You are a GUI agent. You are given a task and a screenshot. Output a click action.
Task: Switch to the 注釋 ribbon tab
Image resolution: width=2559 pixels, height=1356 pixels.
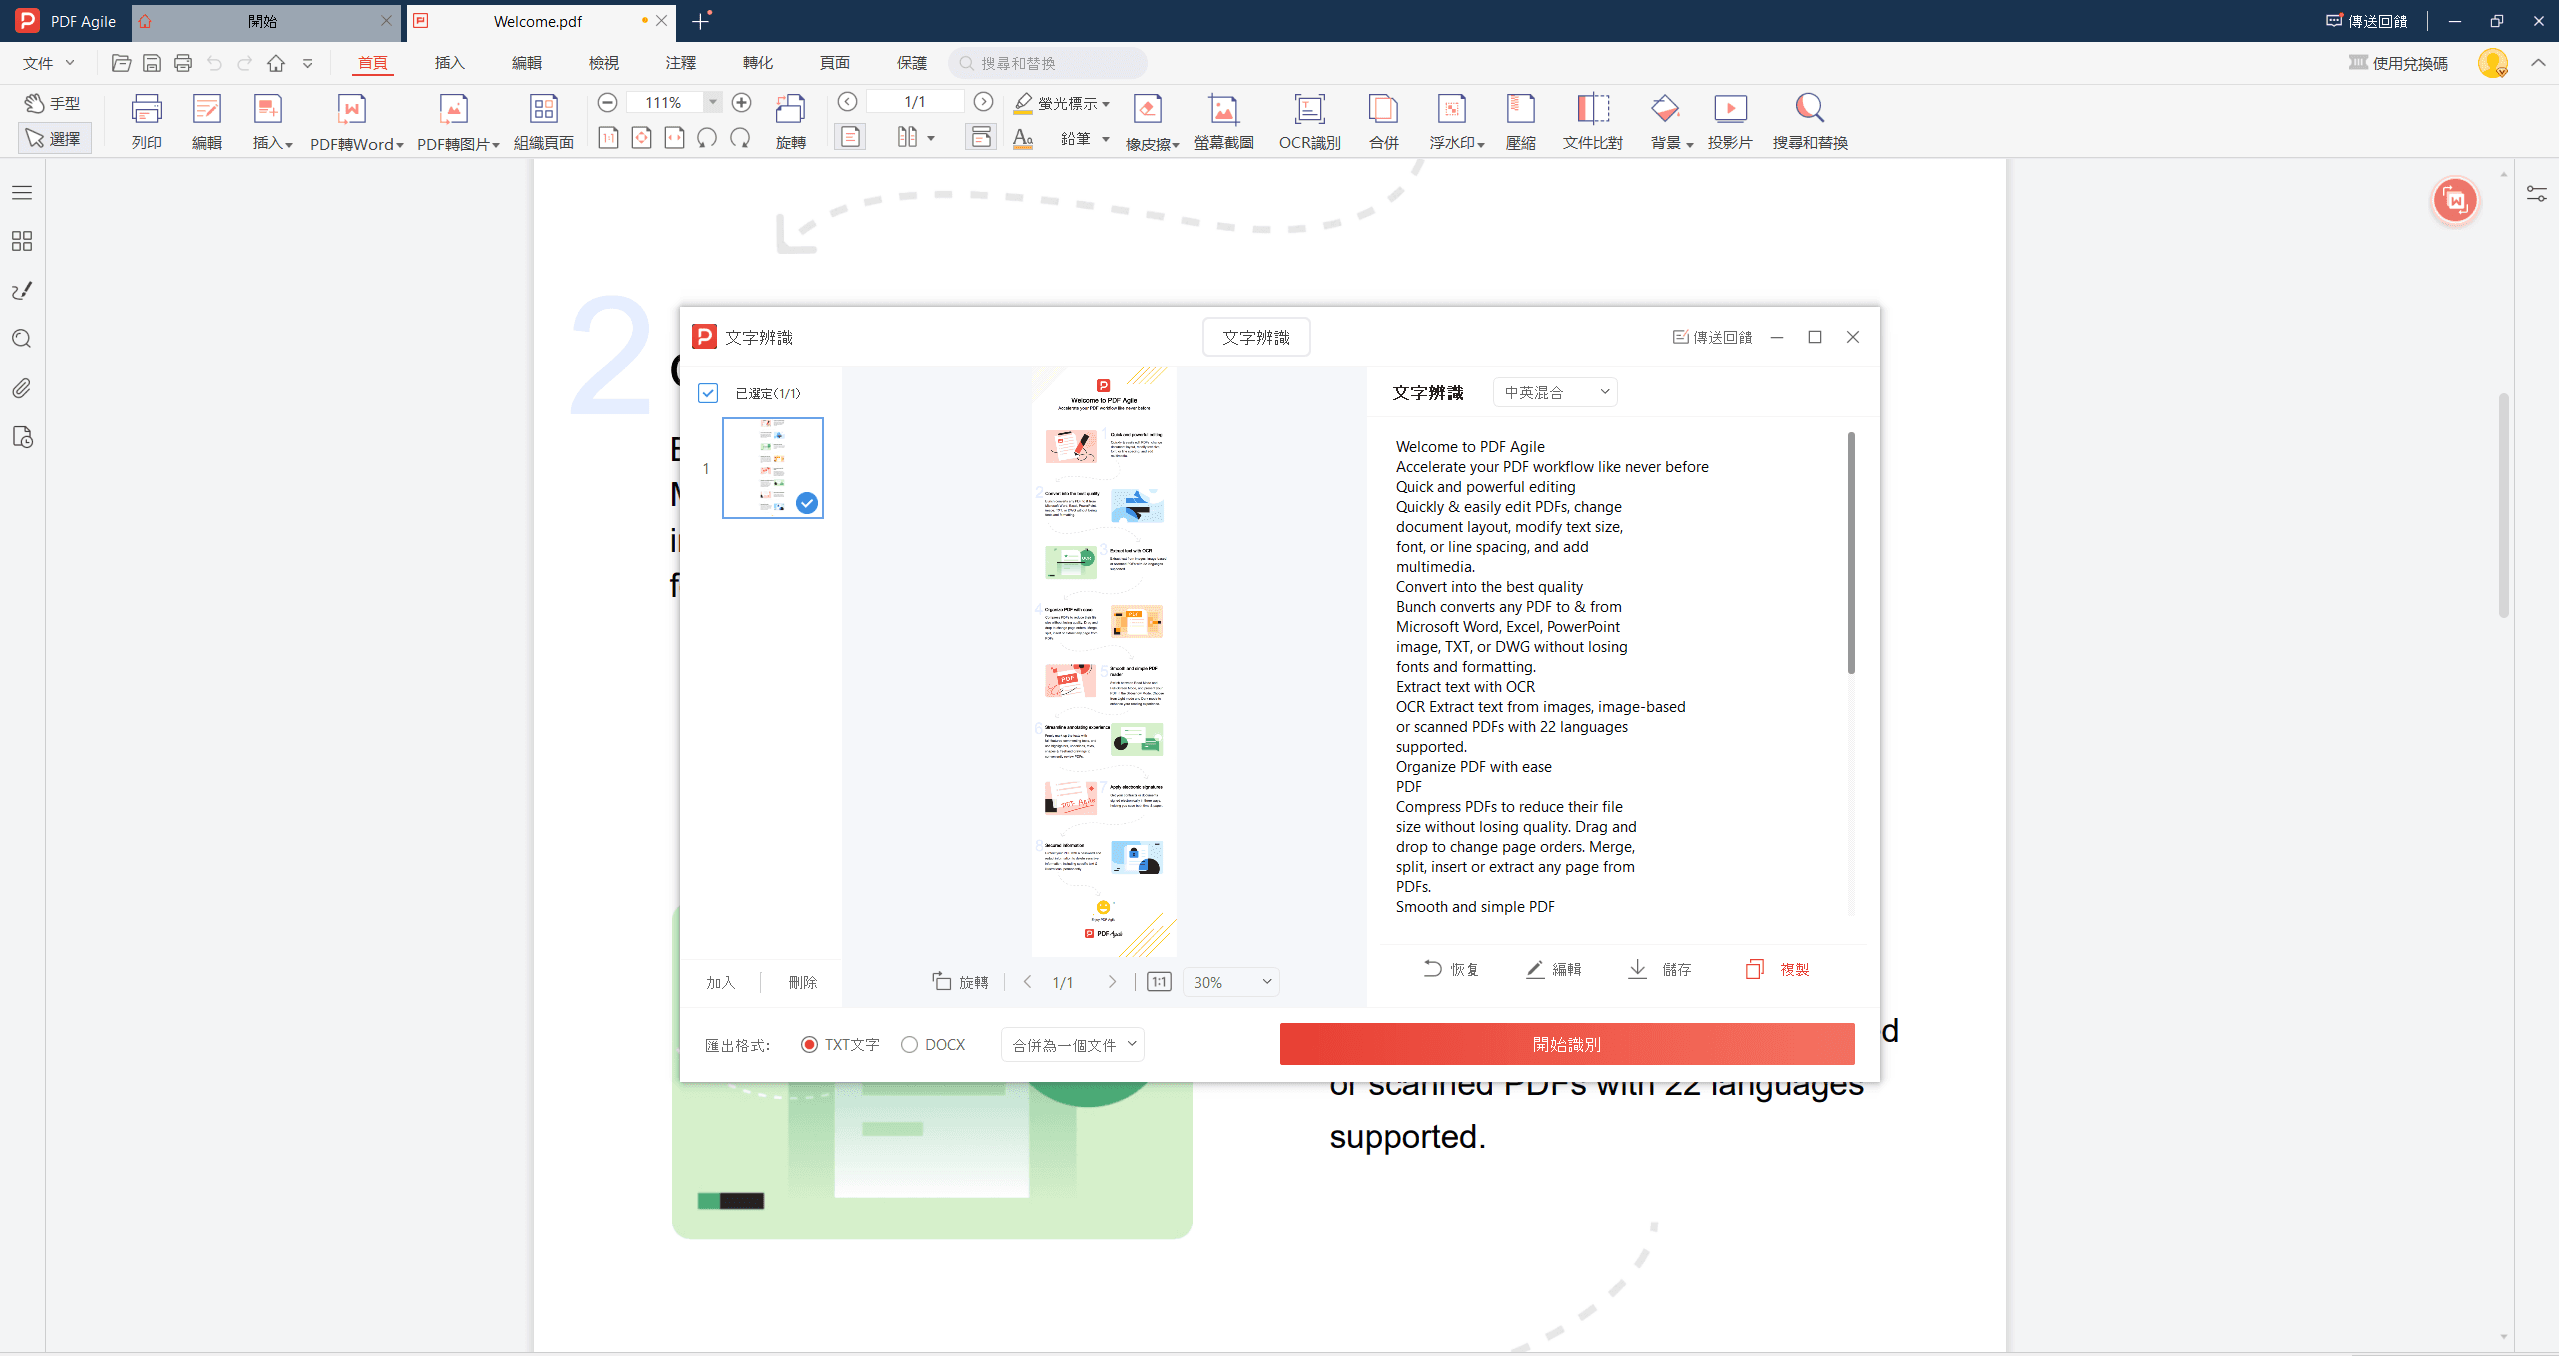point(681,63)
